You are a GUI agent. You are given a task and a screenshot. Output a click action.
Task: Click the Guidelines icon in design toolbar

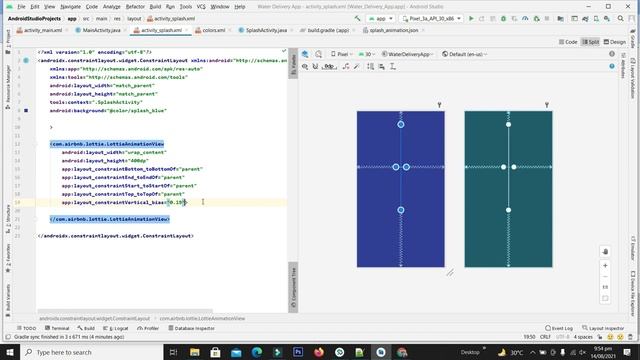[392, 66]
